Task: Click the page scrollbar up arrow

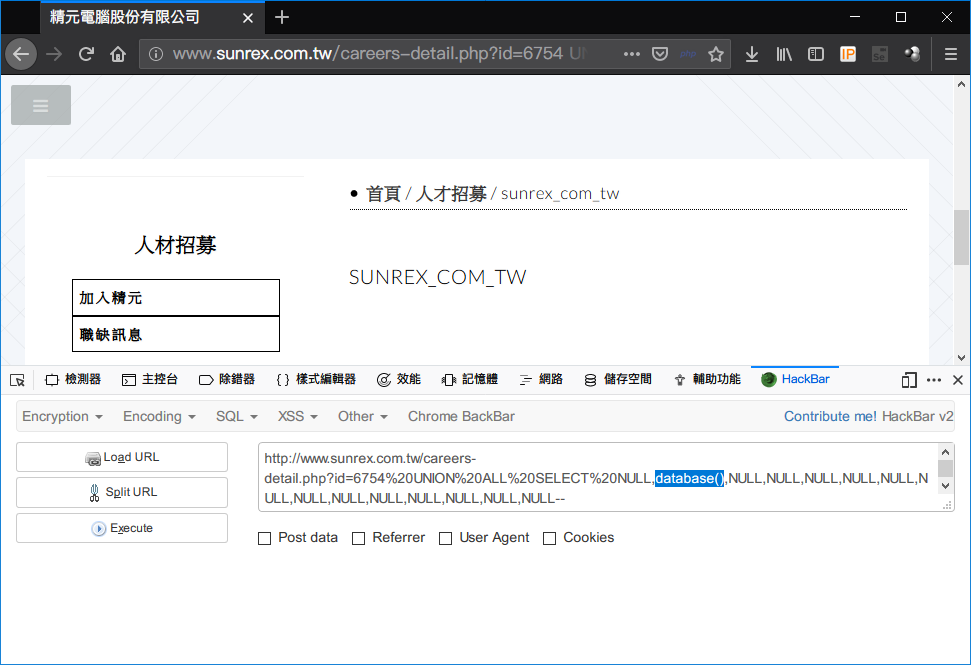Action: click(961, 84)
